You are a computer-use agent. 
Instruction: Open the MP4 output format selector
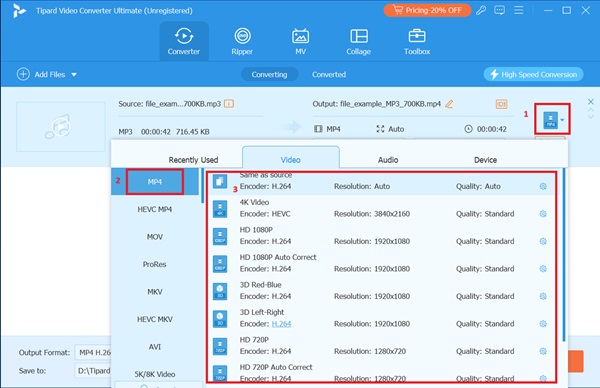tap(553, 119)
